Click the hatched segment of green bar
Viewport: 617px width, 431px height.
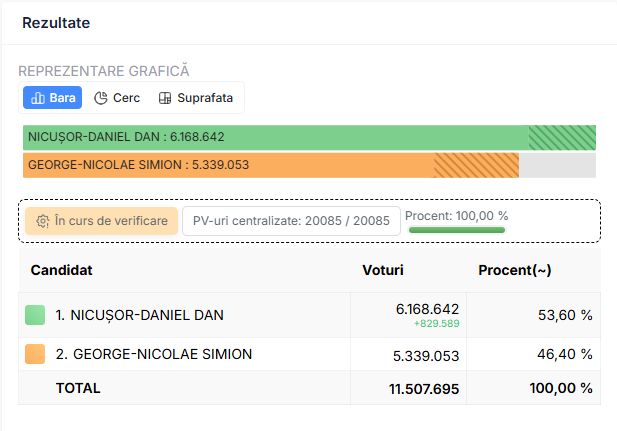click(x=562, y=137)
